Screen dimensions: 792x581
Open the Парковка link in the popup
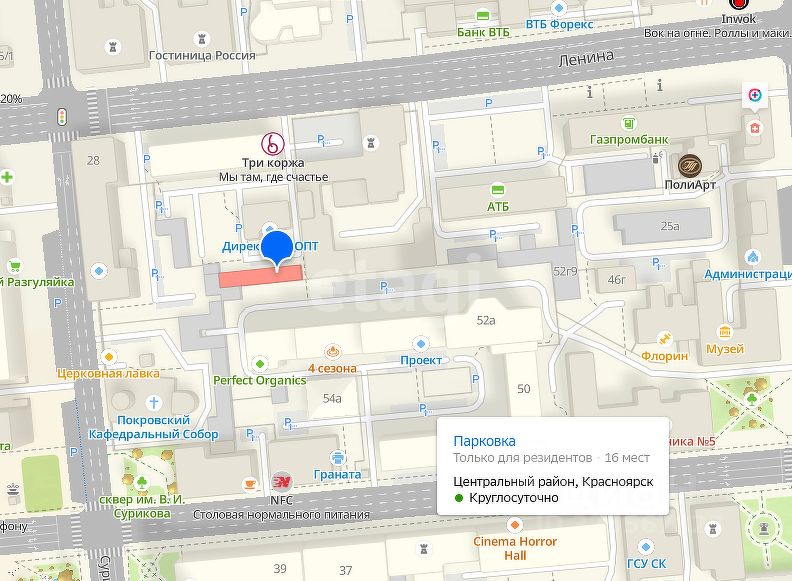click(x=484, y=441)
